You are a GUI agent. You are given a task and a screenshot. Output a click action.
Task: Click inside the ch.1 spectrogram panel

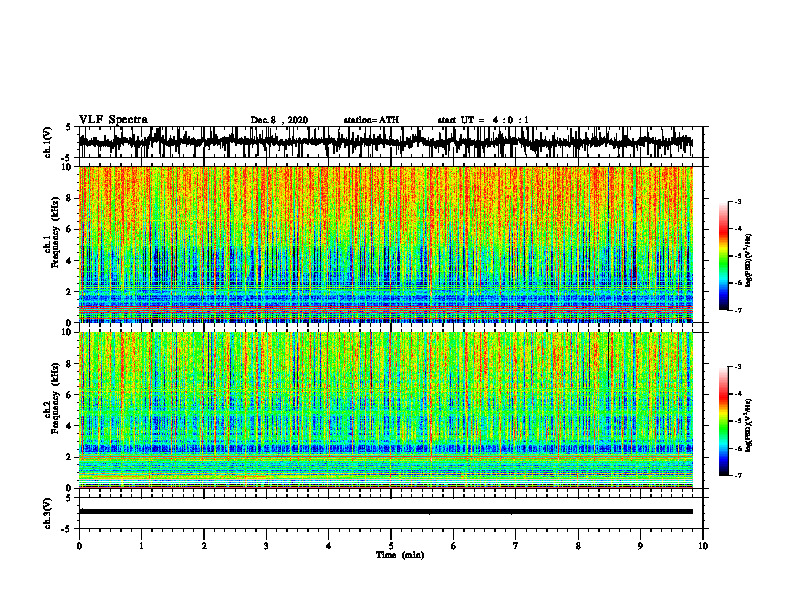386,244
